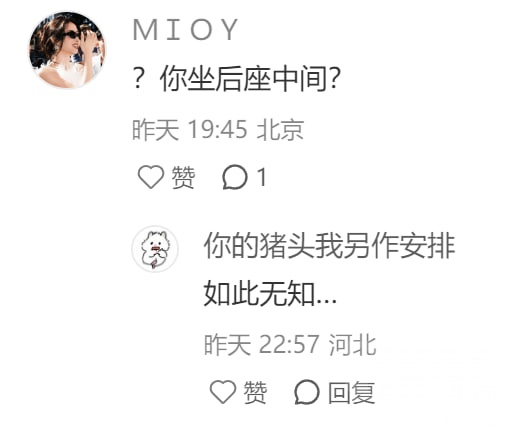Open MIOY's profile picture

tap(67, 50)
